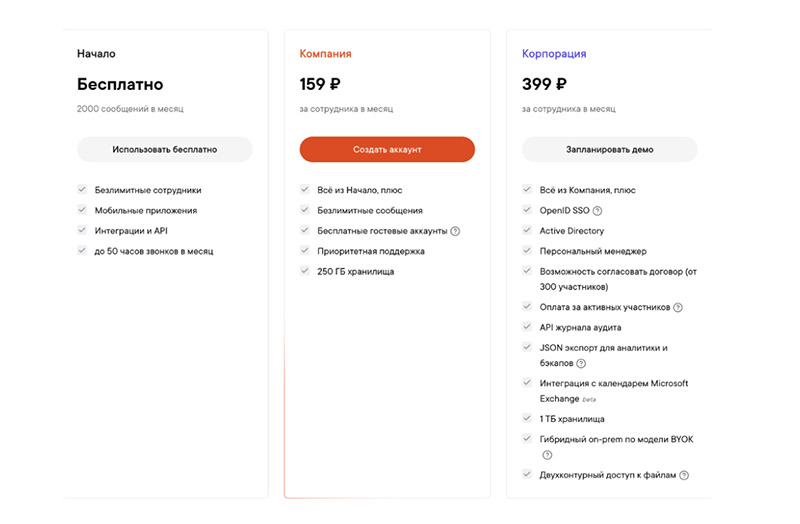Screen dimensions: 800x524
Task: Show hint icon for Двухконтурный доступ к файлам
Action: coord(685,476)
